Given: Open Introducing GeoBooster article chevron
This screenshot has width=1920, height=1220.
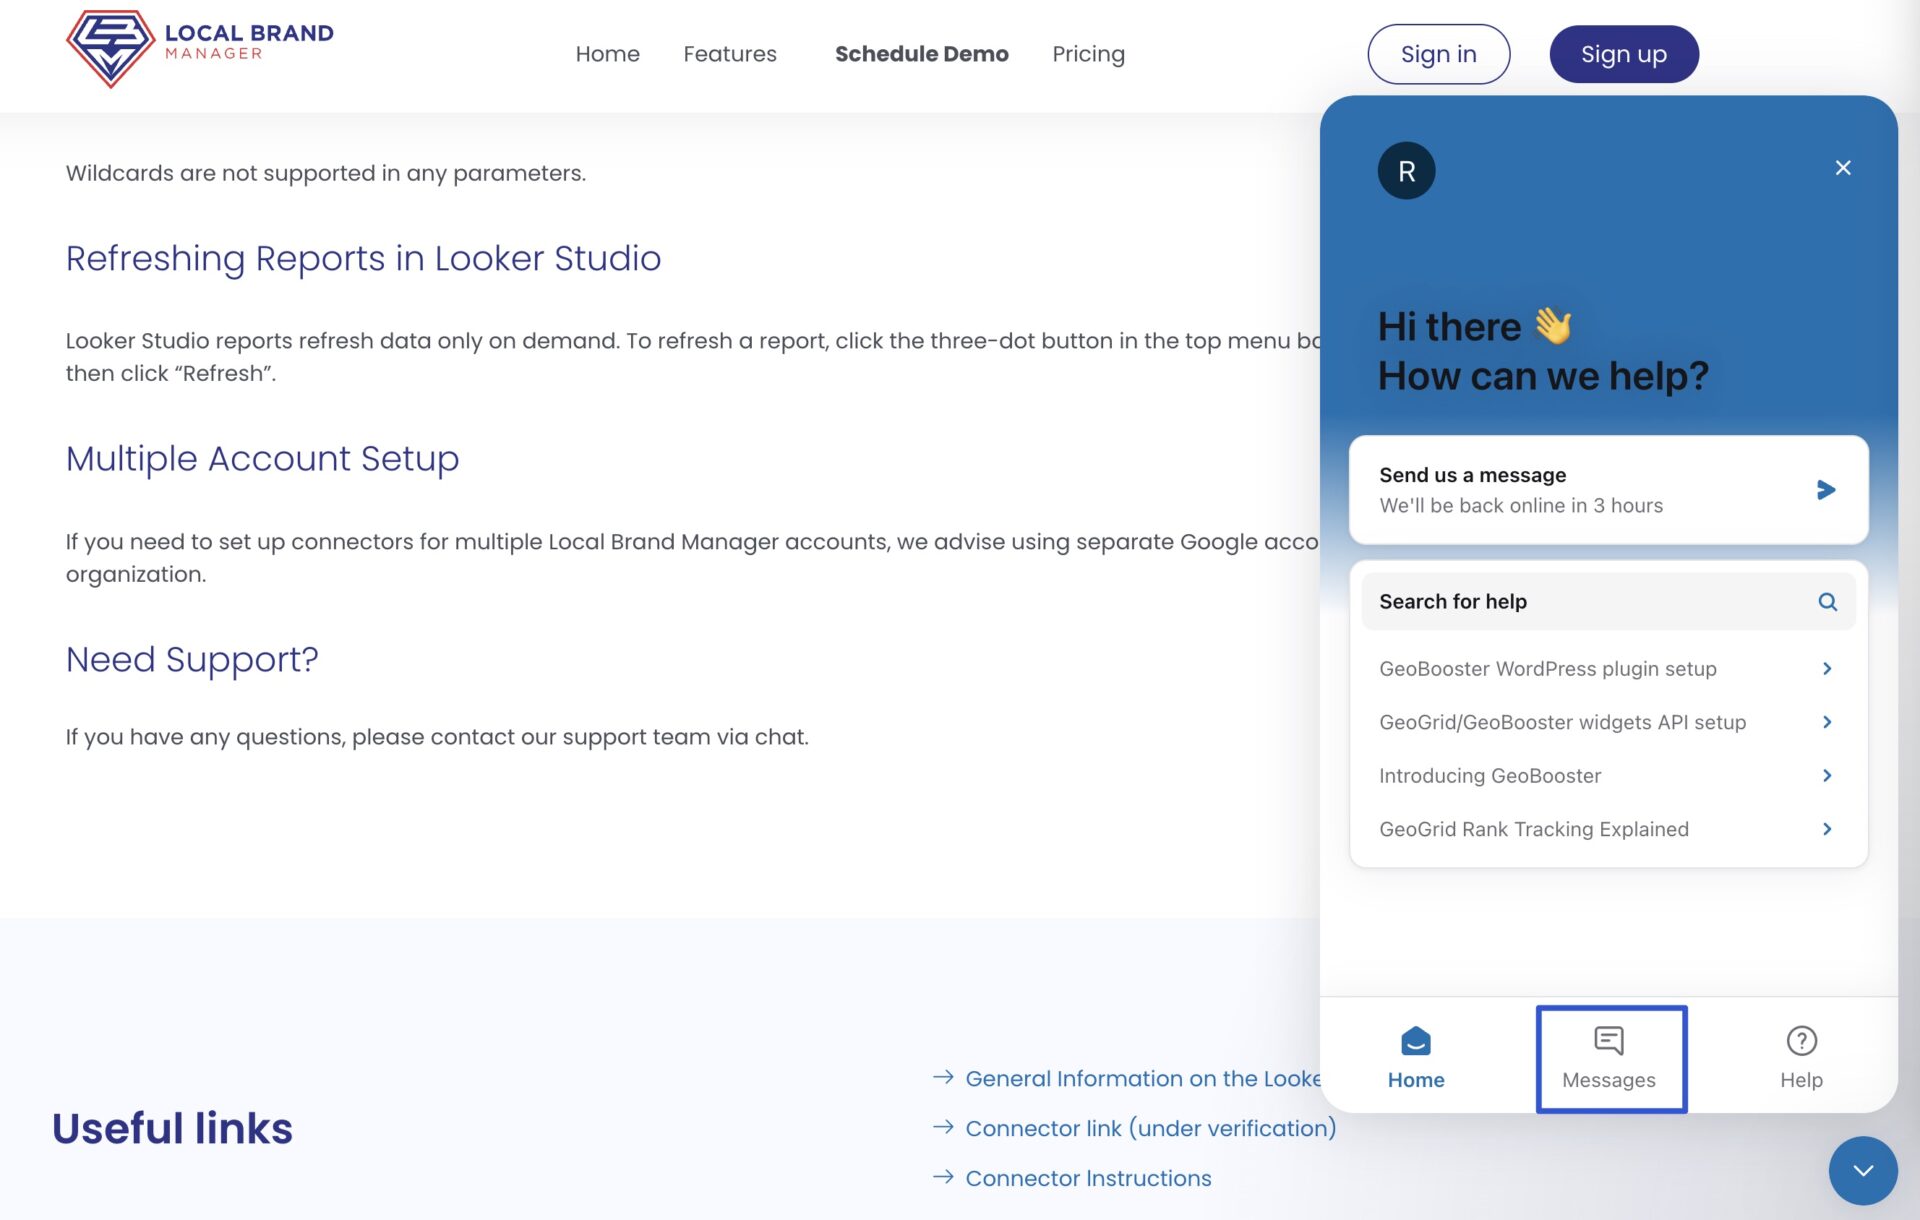Looking at the screenshot, I should click(x=1826, y=776).
